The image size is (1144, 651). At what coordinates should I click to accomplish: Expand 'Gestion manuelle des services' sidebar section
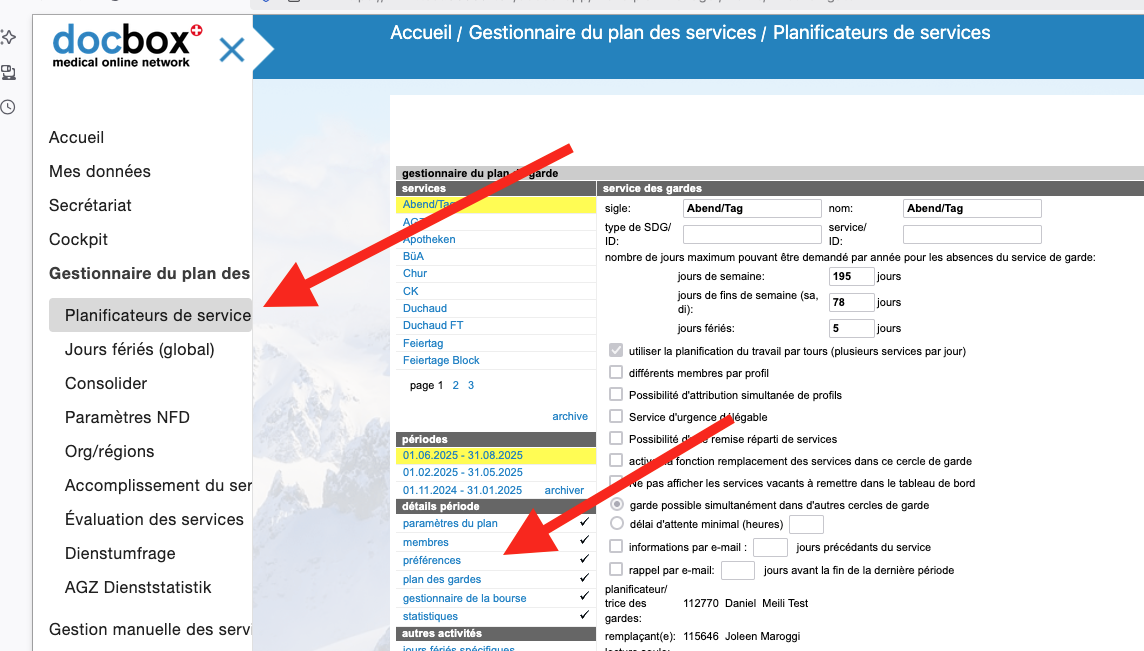tap(149, 629)
